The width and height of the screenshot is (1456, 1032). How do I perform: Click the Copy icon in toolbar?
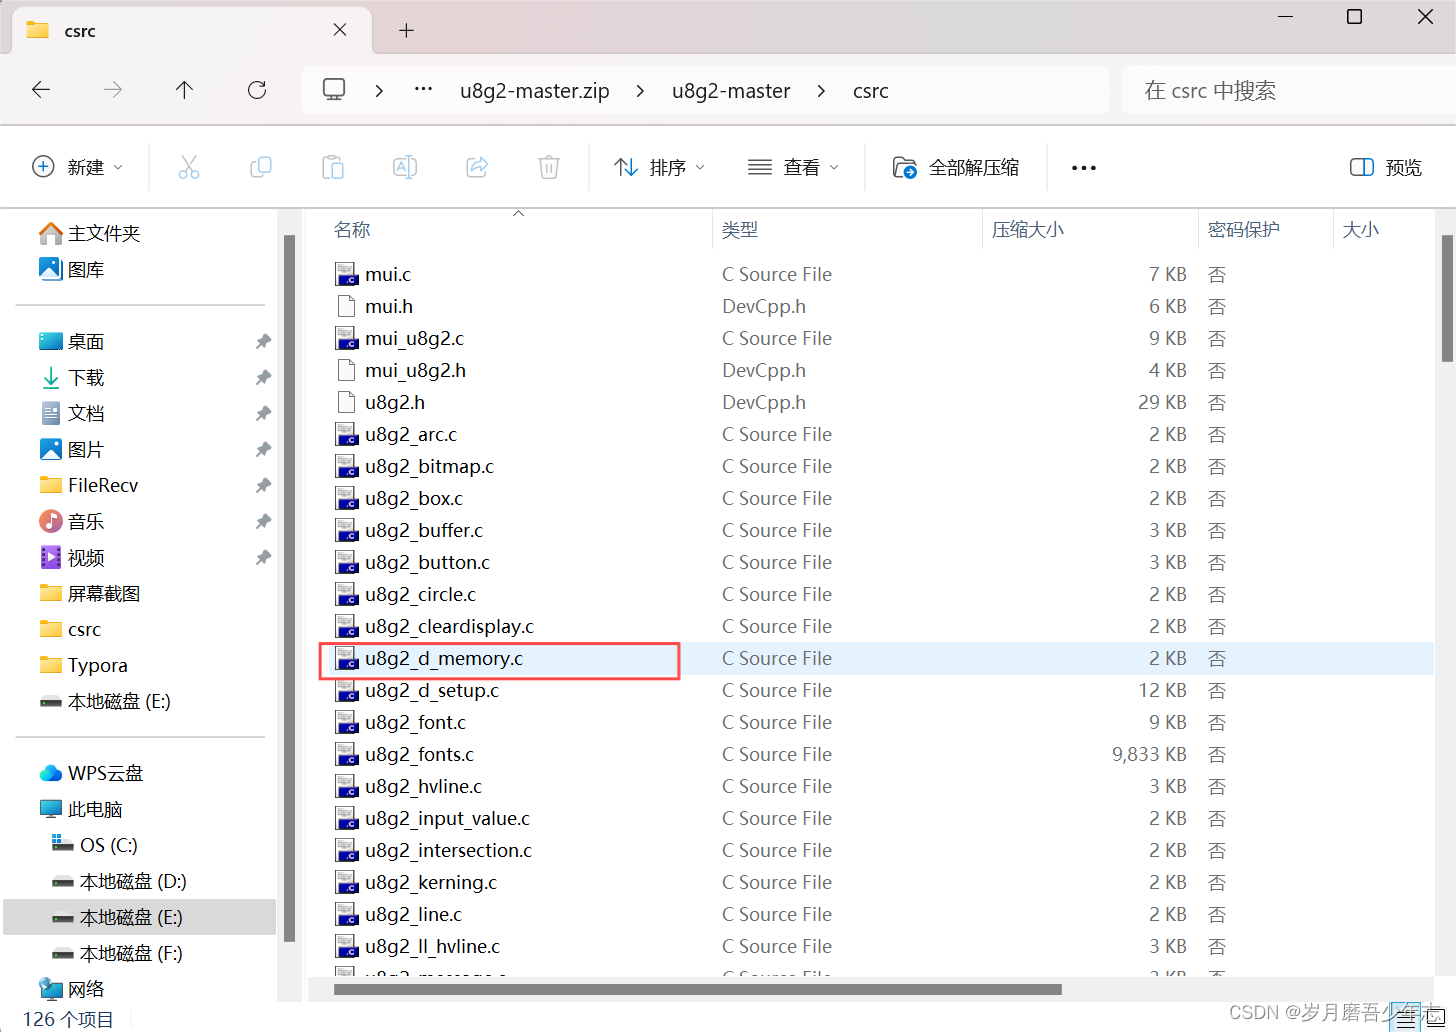261,167
